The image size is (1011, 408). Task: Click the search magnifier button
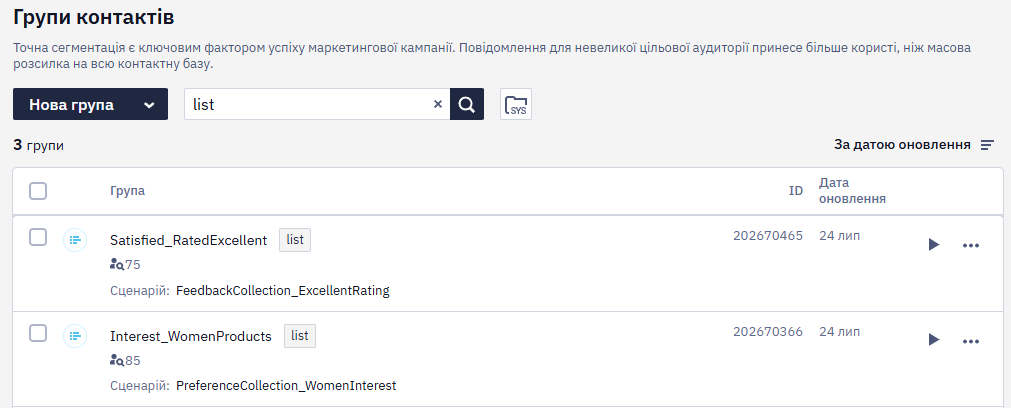[467, 104]
